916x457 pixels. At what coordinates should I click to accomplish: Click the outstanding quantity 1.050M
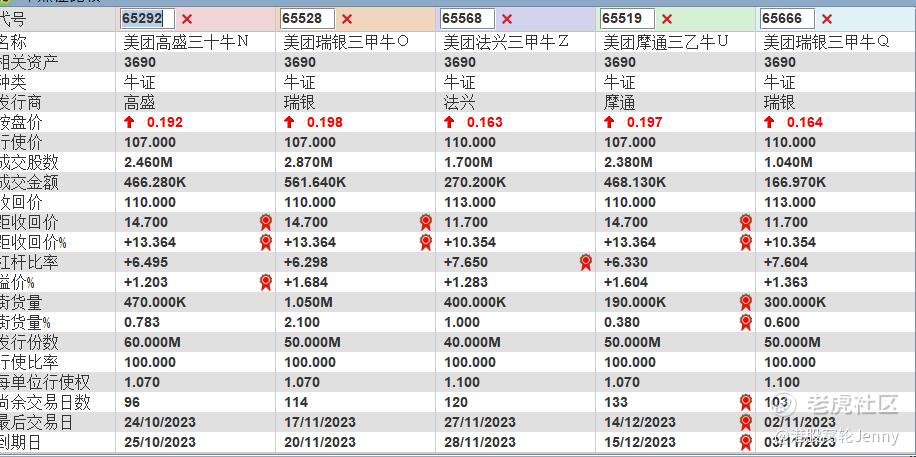308,302
